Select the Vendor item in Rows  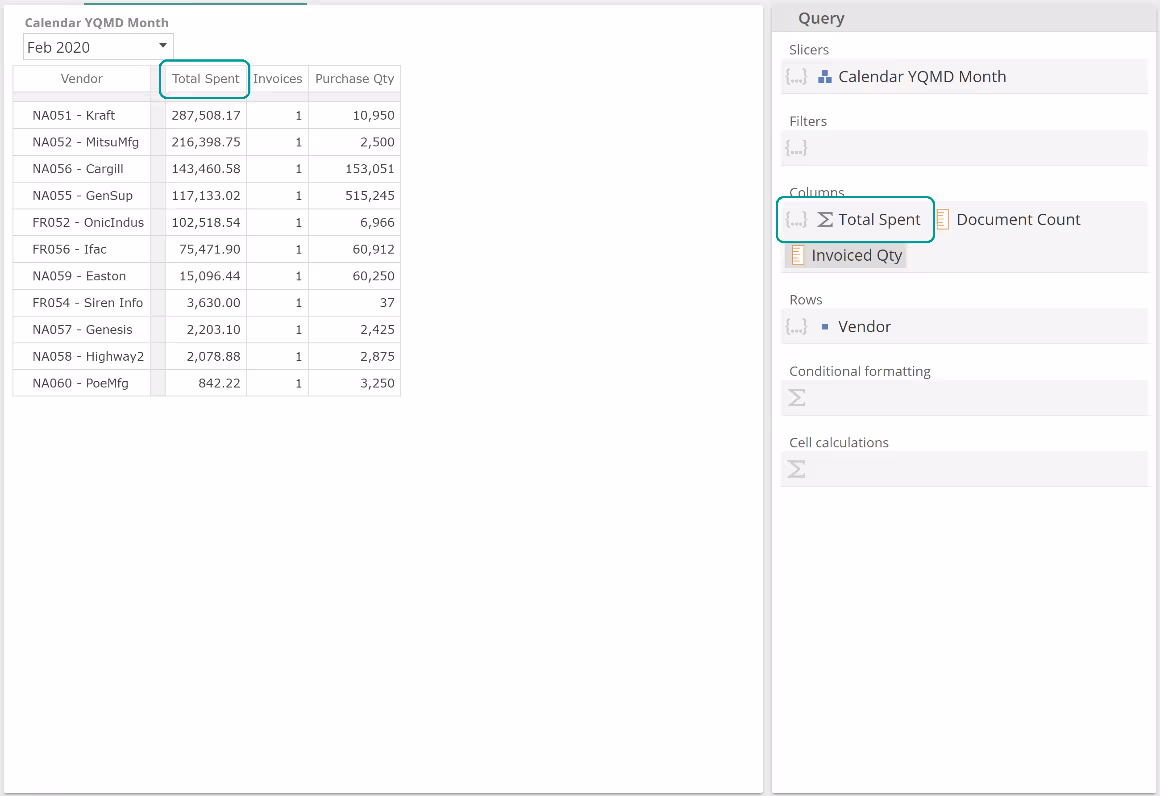pos(864,327)
